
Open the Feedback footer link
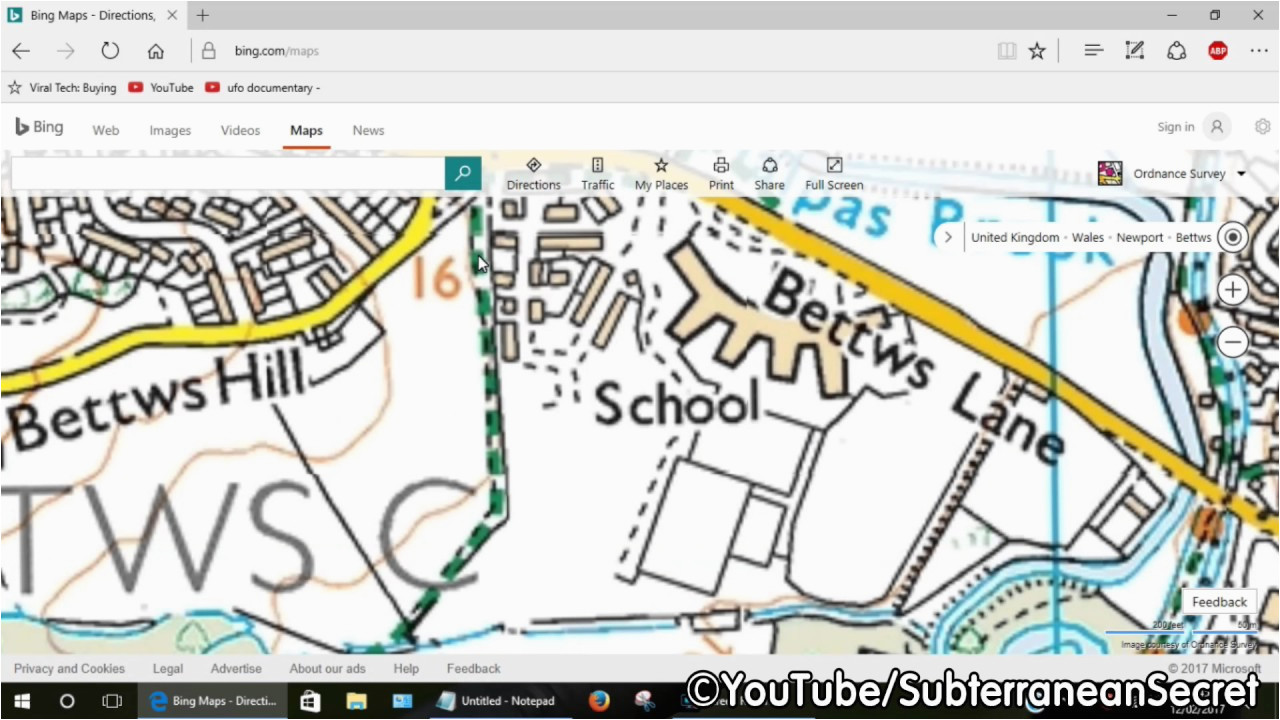[x=474, y=669]
